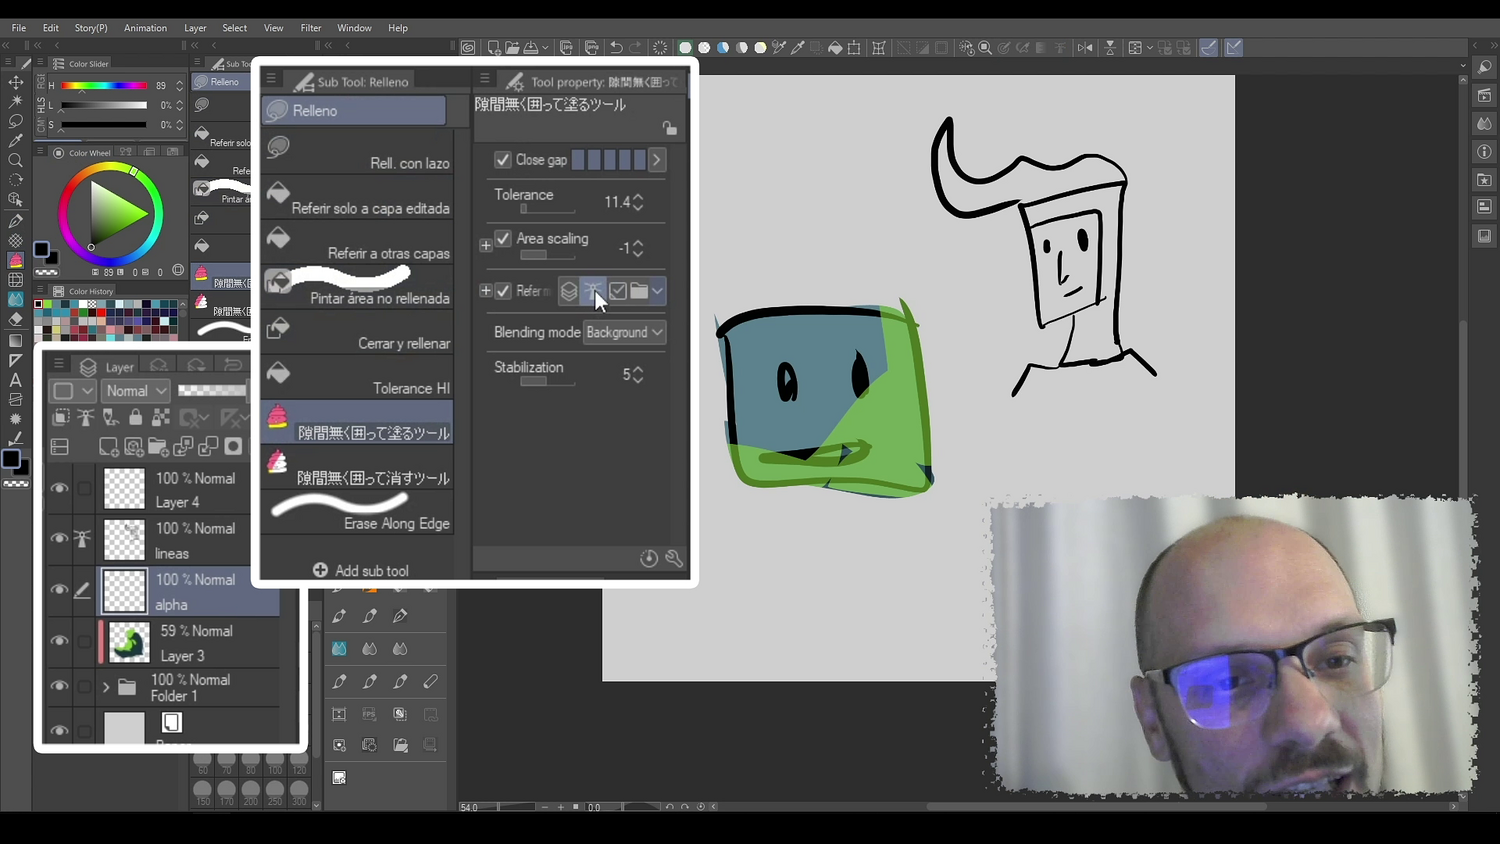
Task: Hide the lineas layer
Action: (60, 539)
